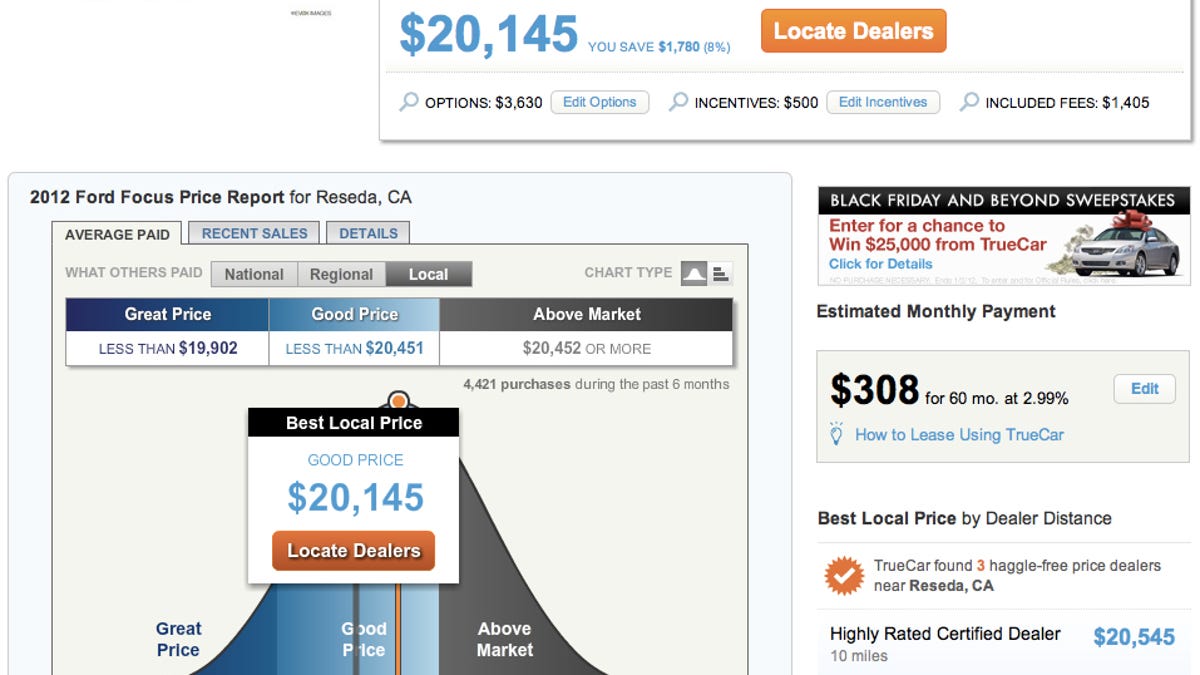Click the $20,145 price in the popup
The image size is (1200, 675).
click(x=356, y=498)
